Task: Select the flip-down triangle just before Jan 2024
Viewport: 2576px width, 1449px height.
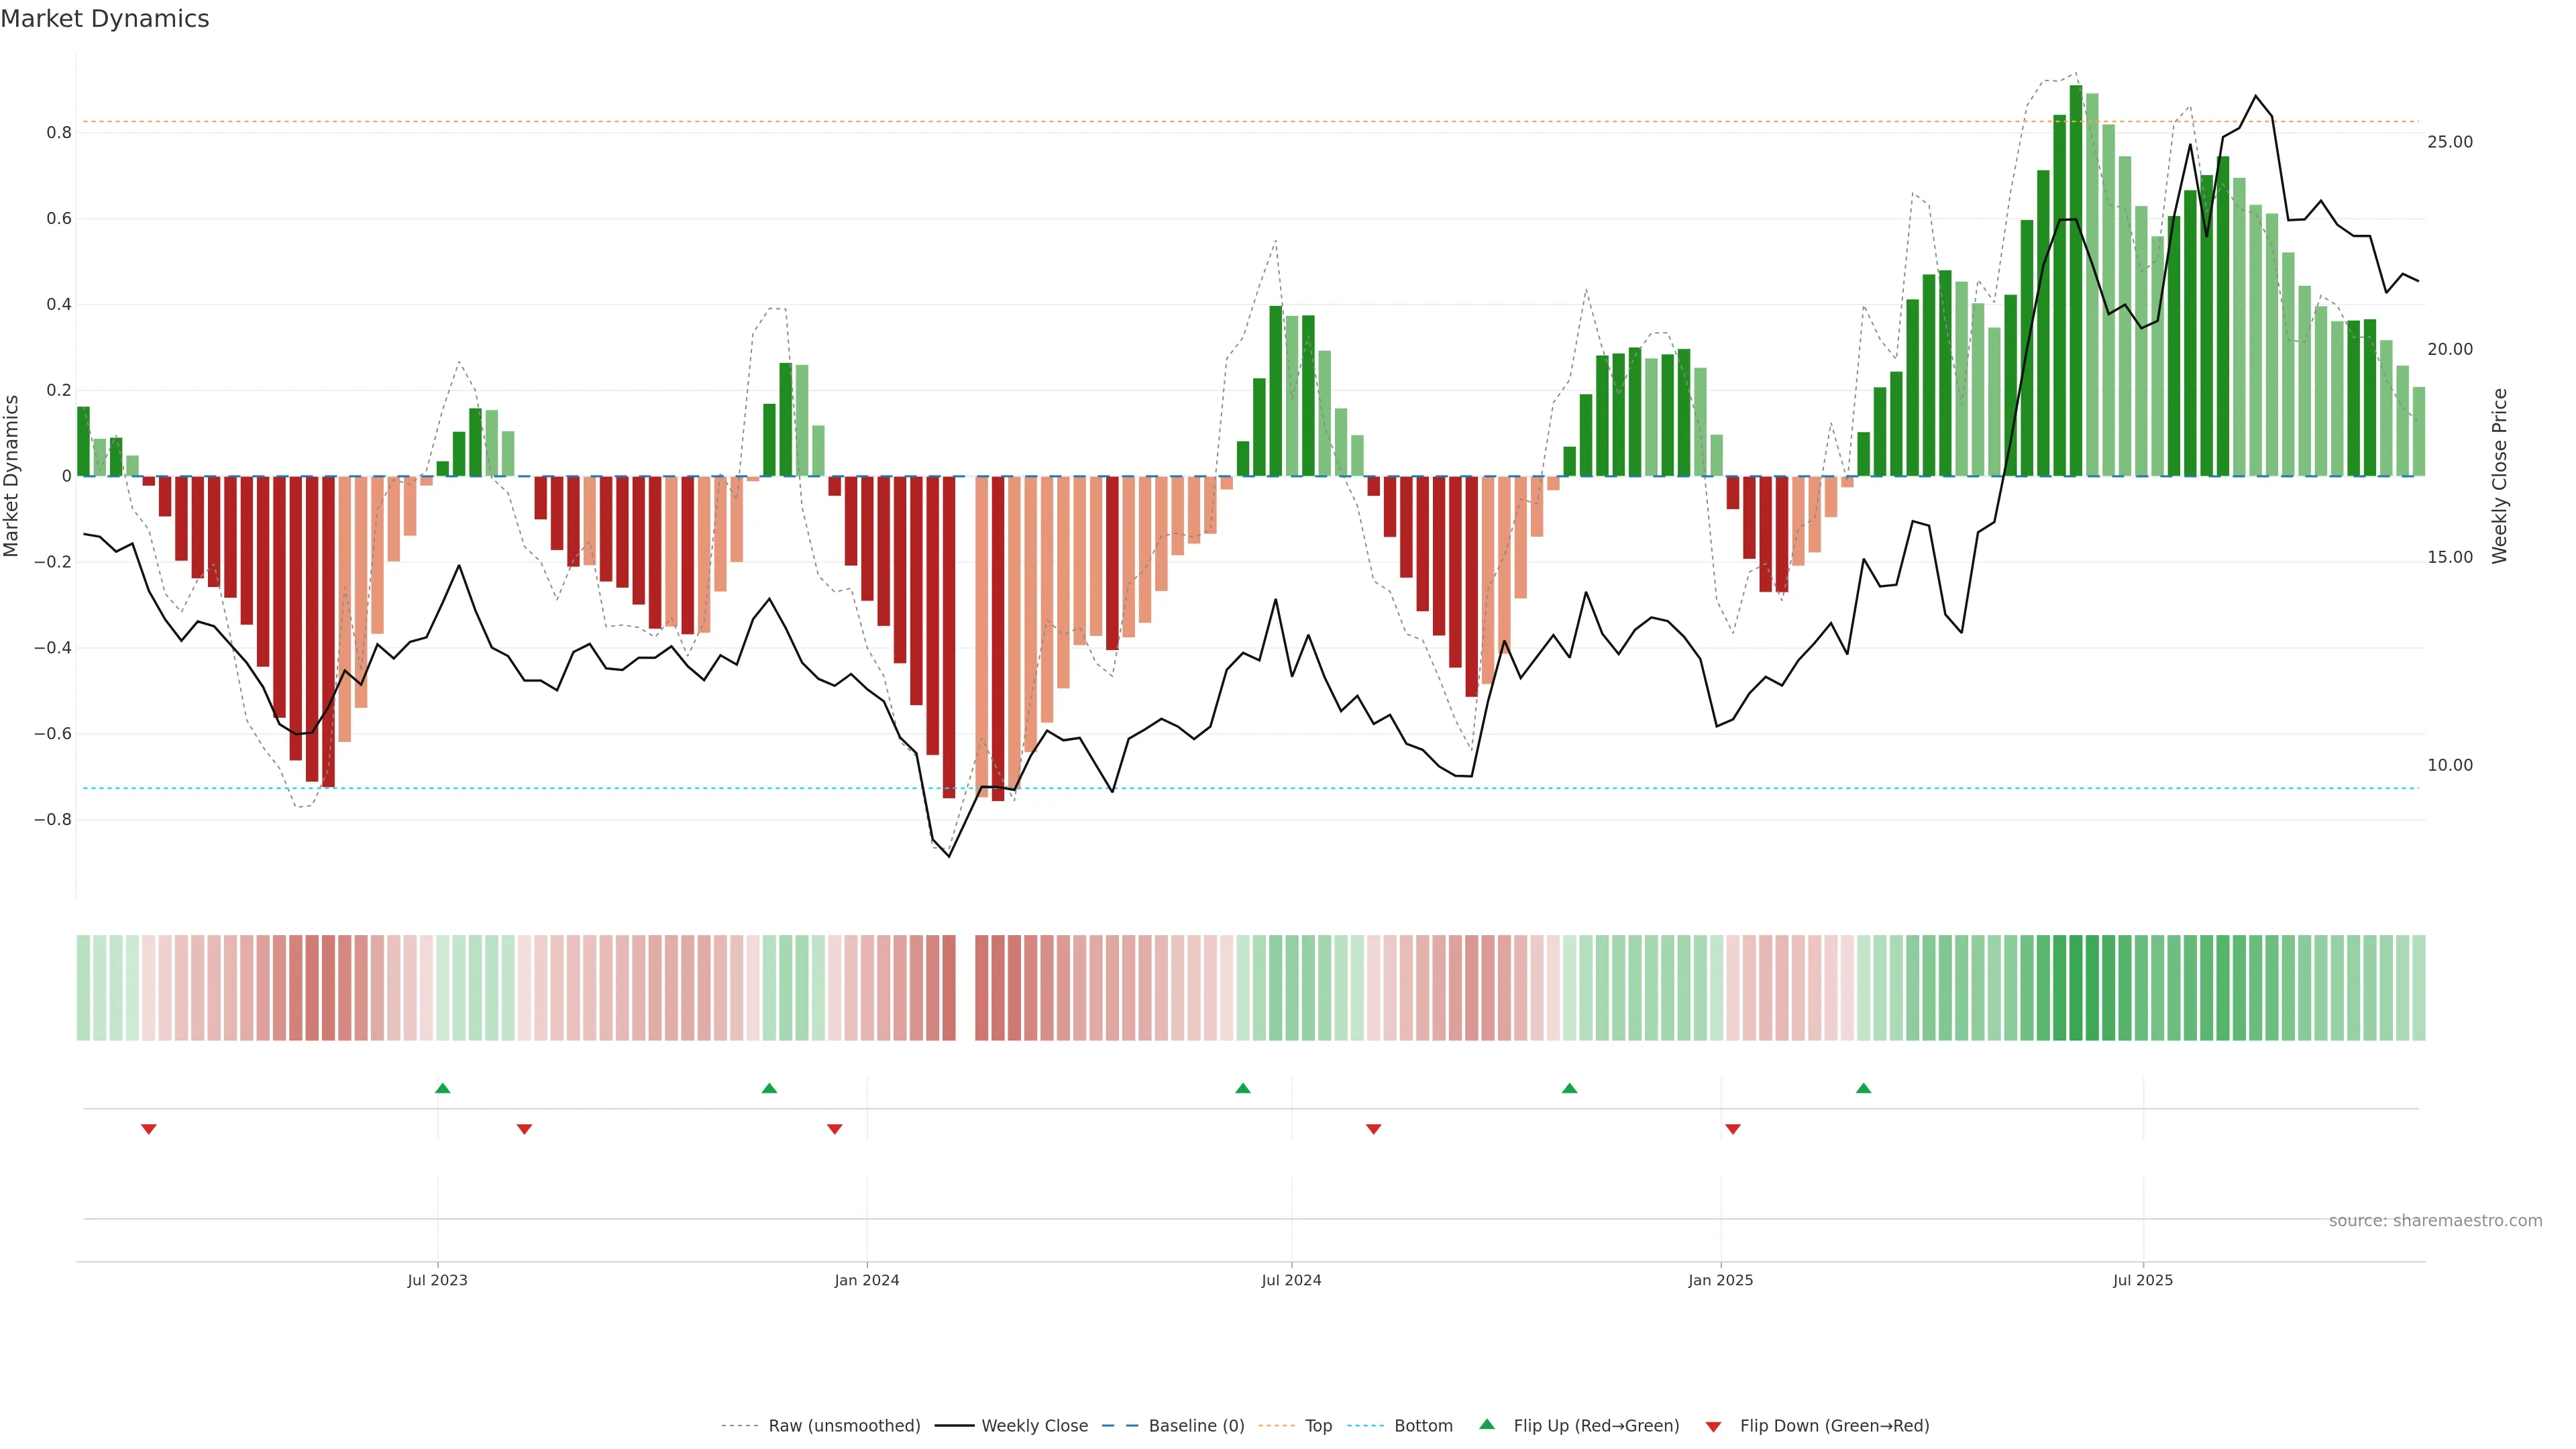Action: (x=835, y=1129)
